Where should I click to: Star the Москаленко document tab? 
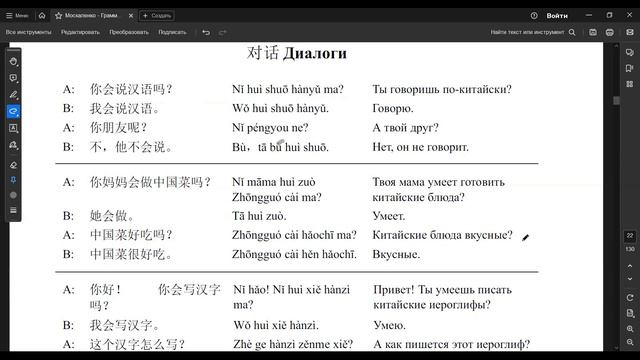[x=58, y=16]
